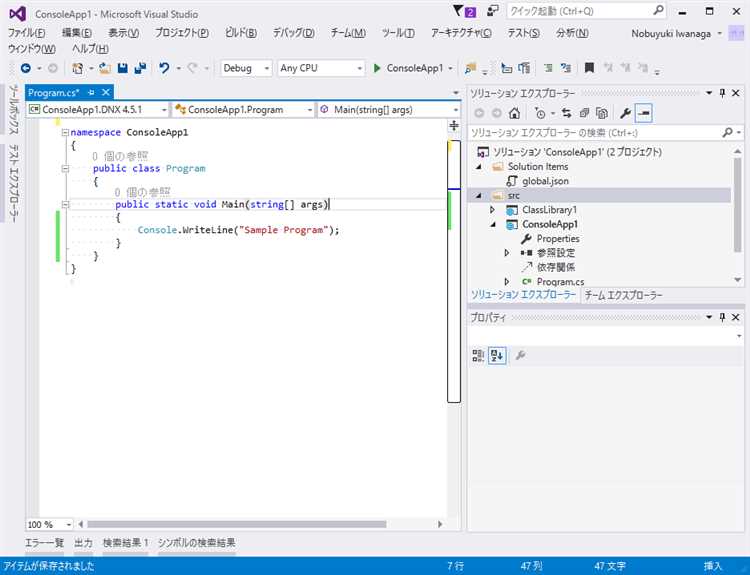Image resolution: width=750 pixels, height=575 pixels.
Task: Click the bookmark flag icon in toolbar
Action: click(589, 68)
